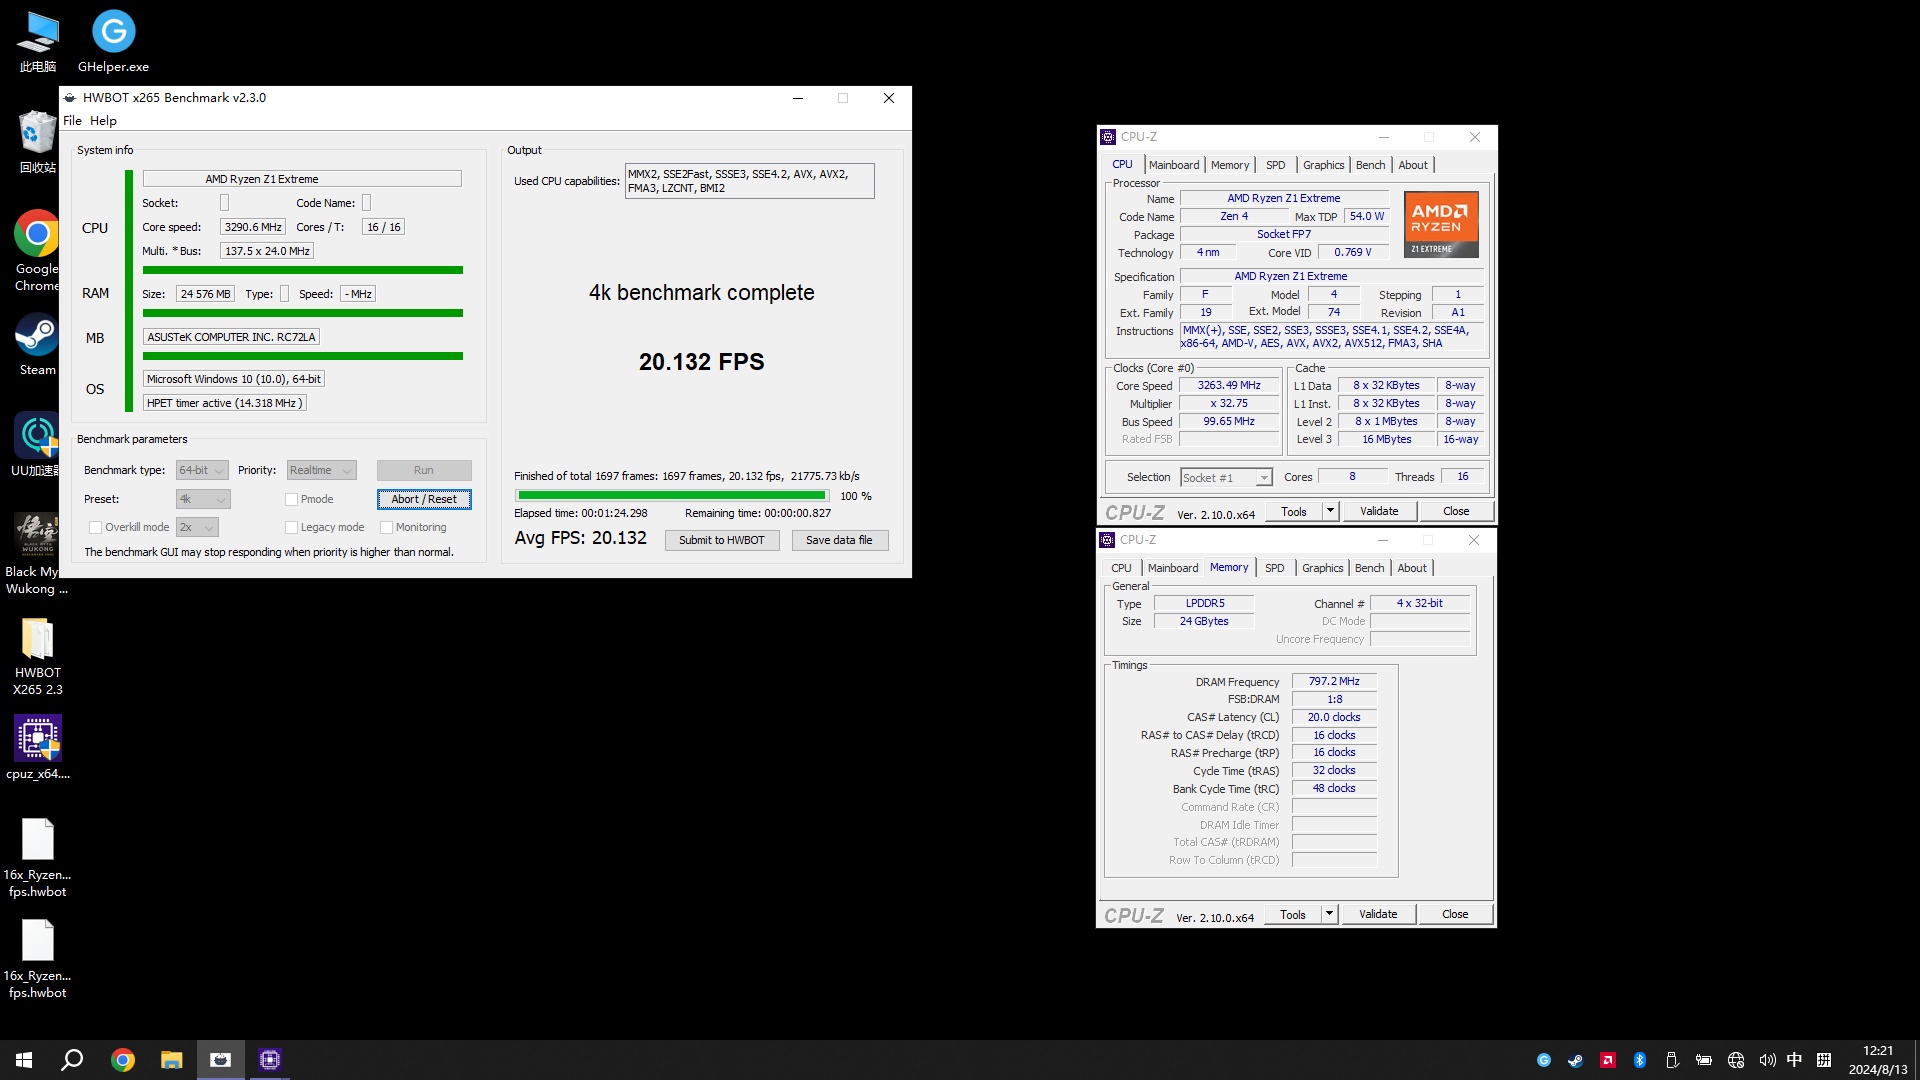Open File Explorer from the taskbar
1920x1080 pixels.
click(x=172, y=1060)
